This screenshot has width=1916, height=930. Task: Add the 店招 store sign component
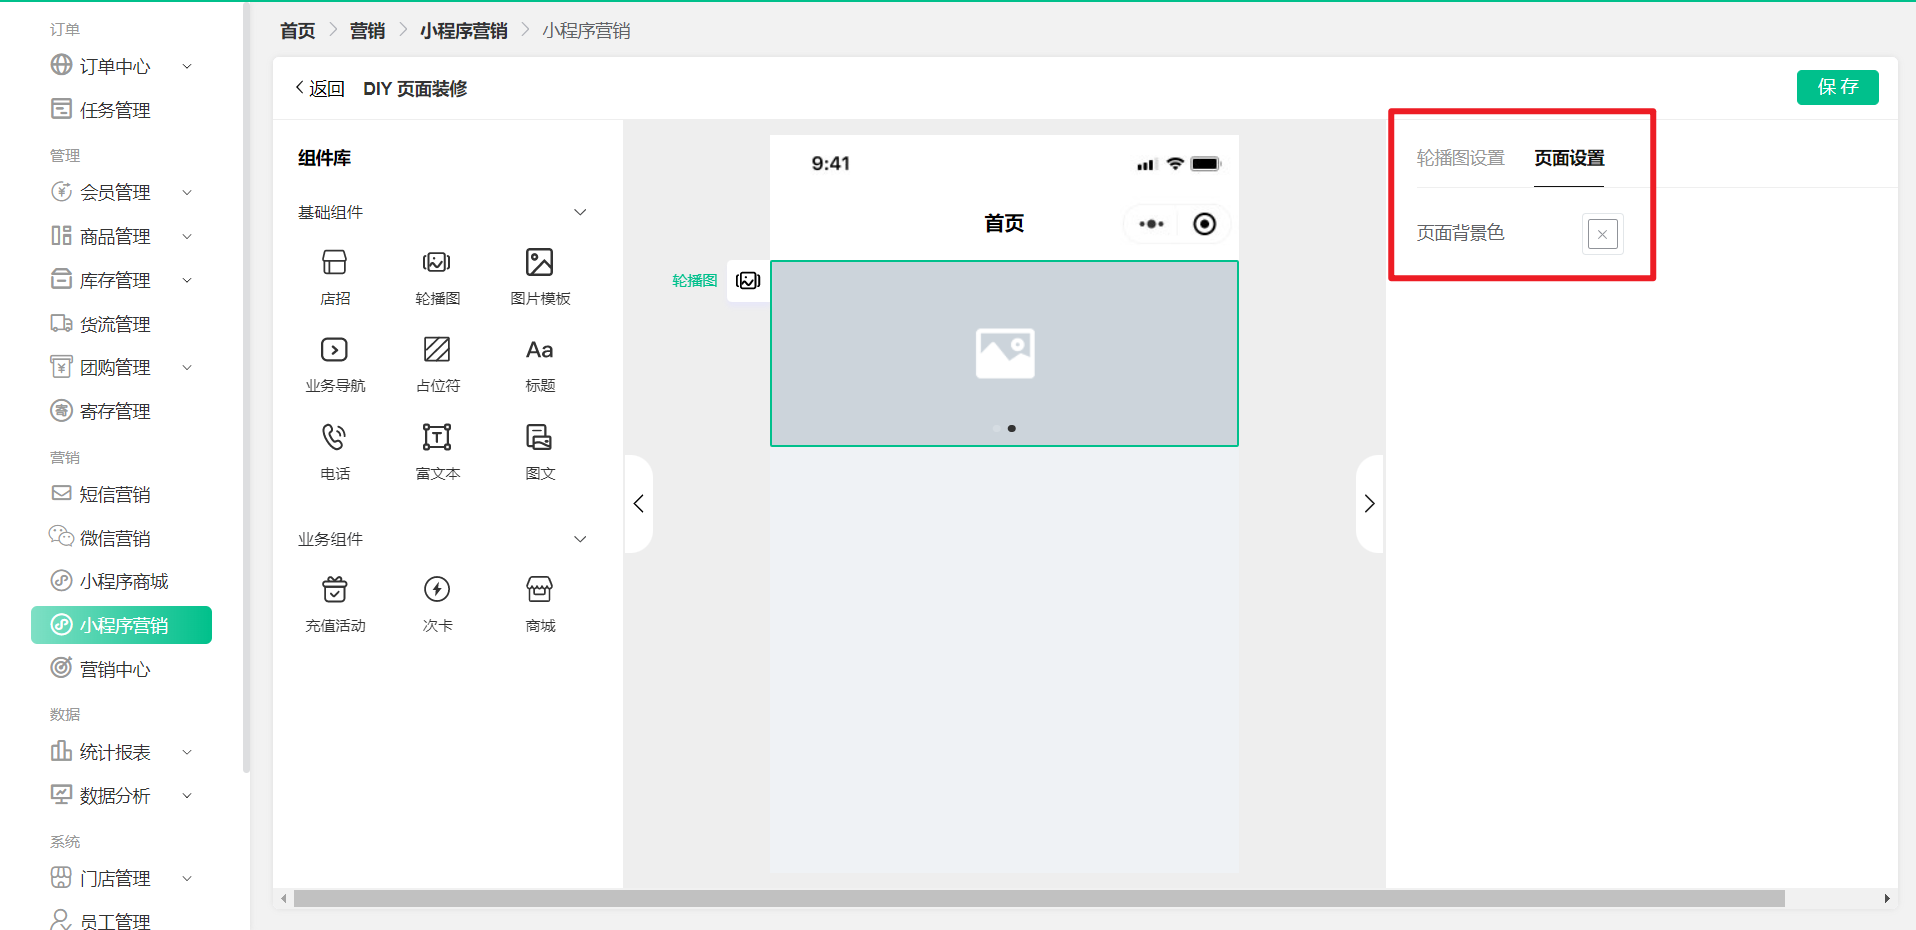pyautogui.click(x=335, y=277)
